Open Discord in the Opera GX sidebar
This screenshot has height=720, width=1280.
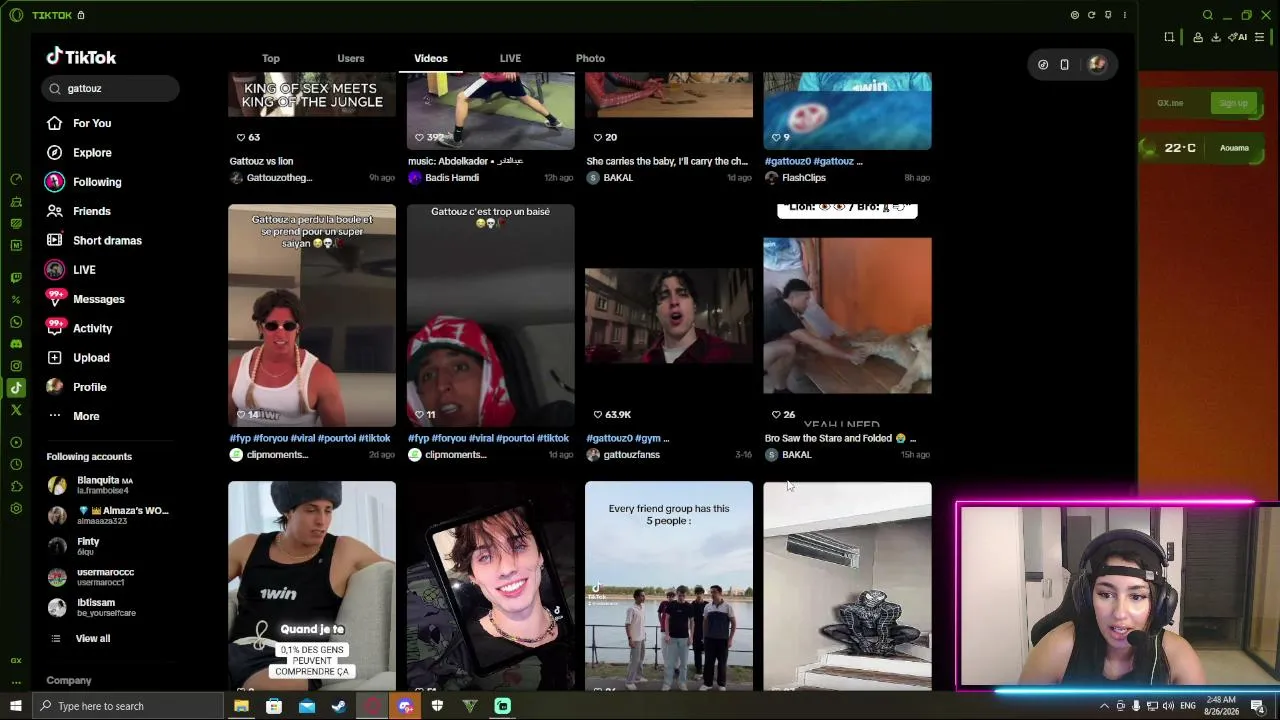point(16,344)
